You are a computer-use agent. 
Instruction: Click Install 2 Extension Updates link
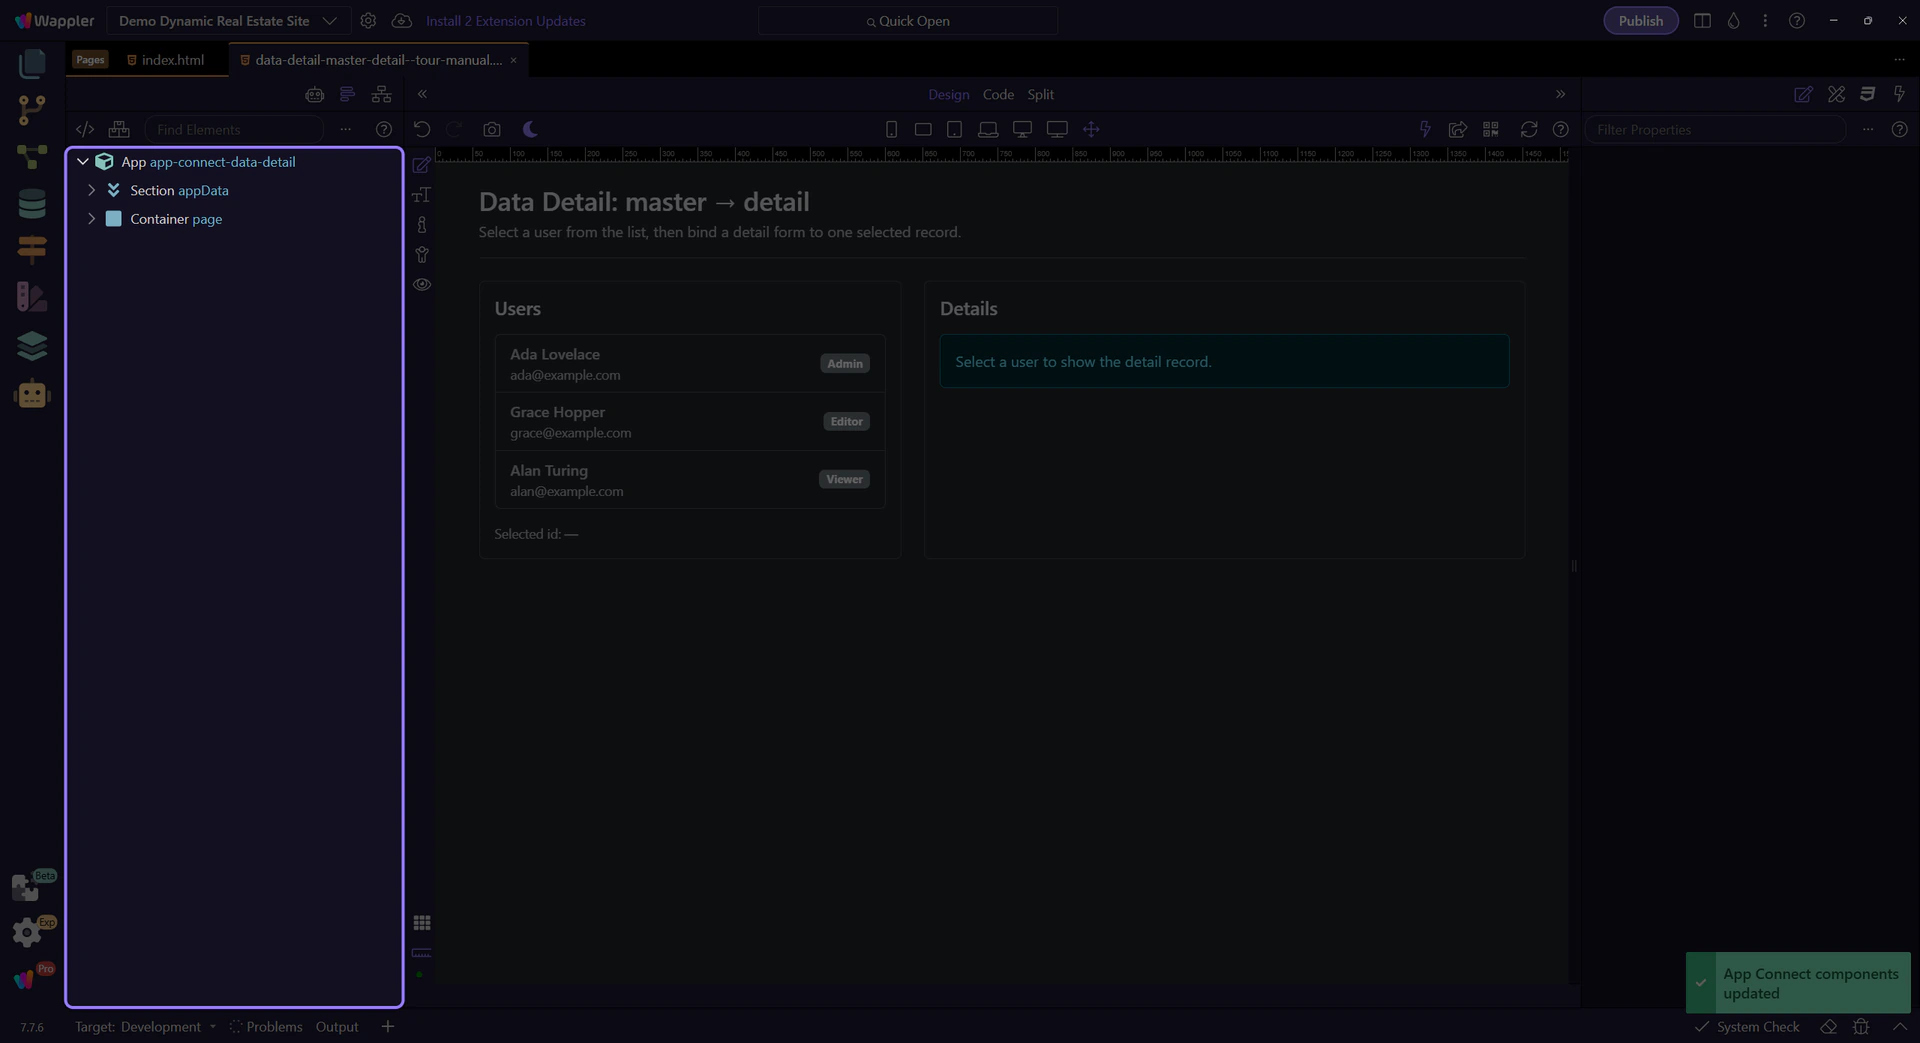click(505, 21)
